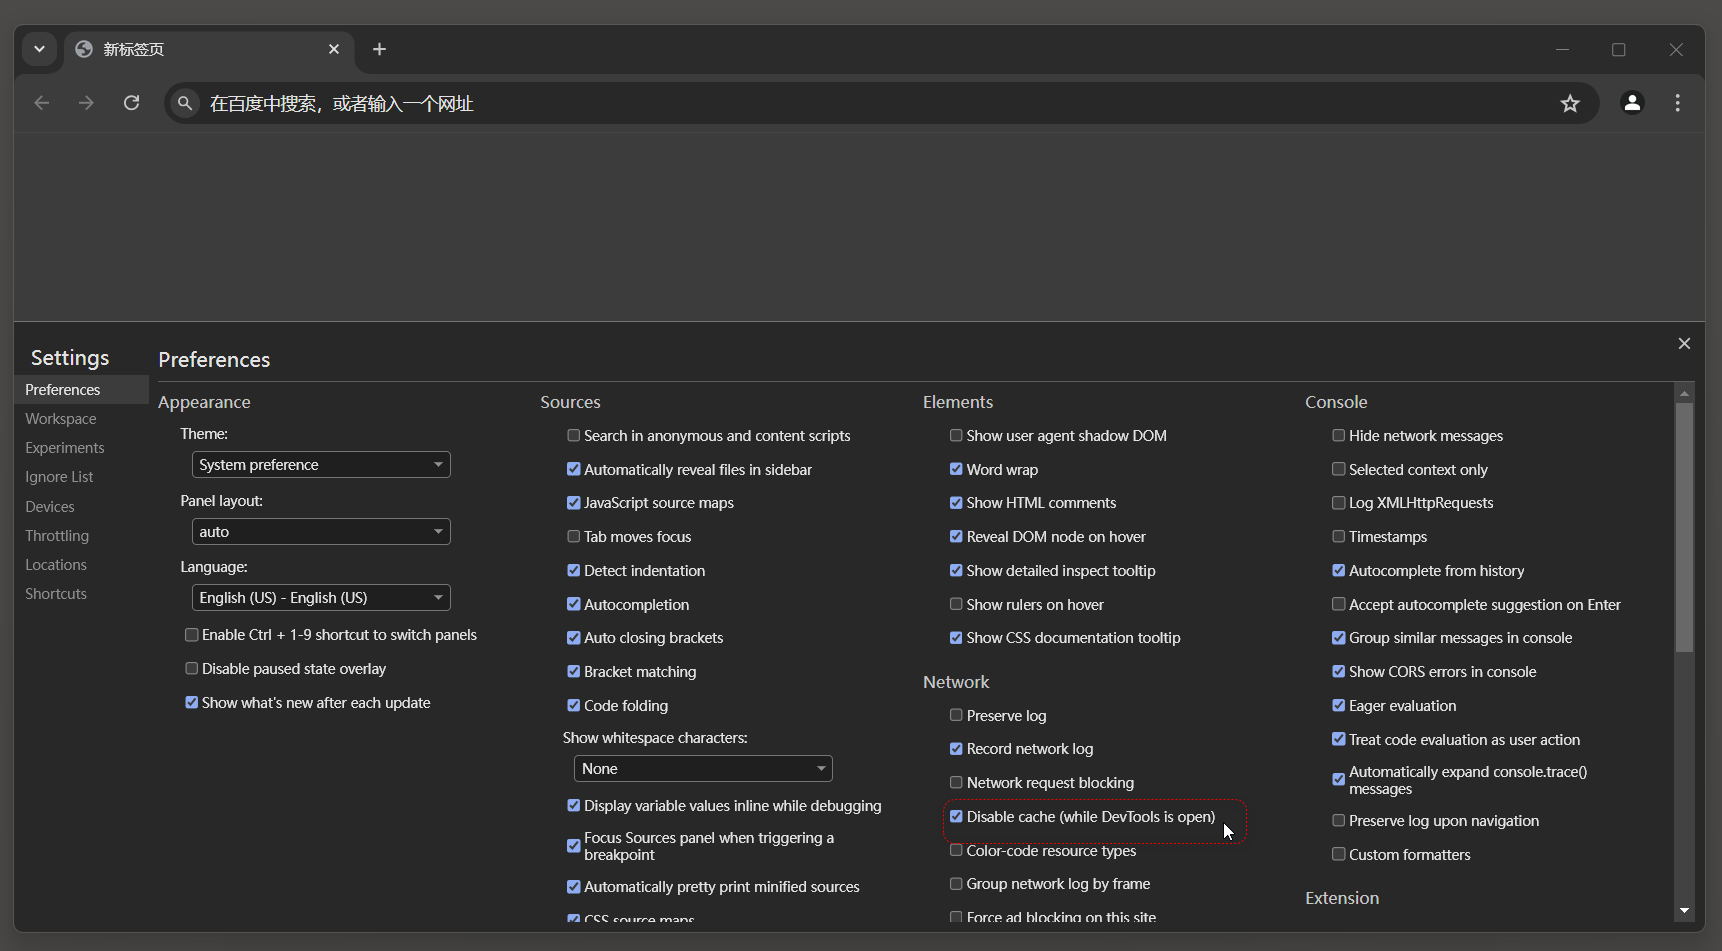Enable Color-code resource types
The width and height of the screenshot is (1722, 951).
click(x=956, y=851)
